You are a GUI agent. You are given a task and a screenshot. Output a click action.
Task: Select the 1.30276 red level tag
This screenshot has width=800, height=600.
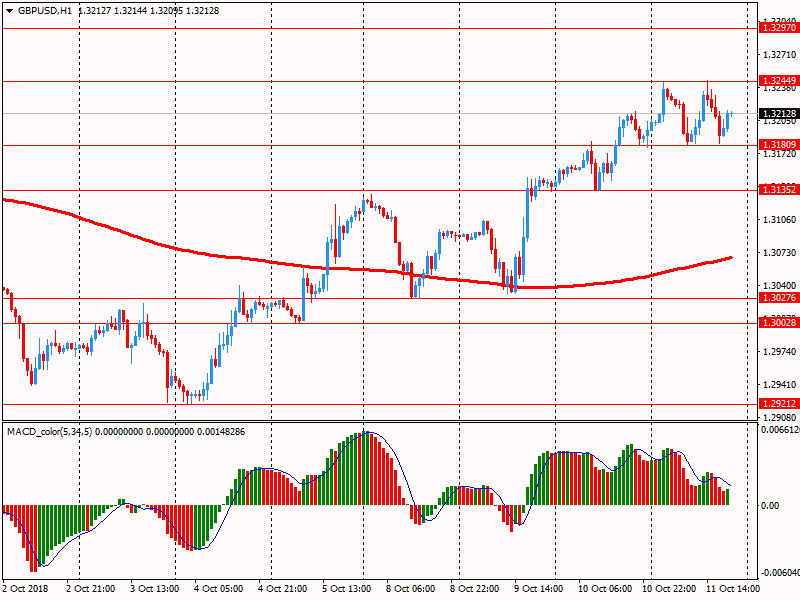click(779, 297)
